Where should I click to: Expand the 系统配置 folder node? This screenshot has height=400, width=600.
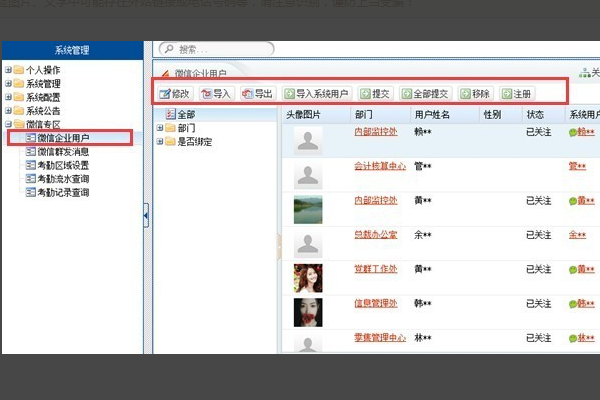click(8, 97)
